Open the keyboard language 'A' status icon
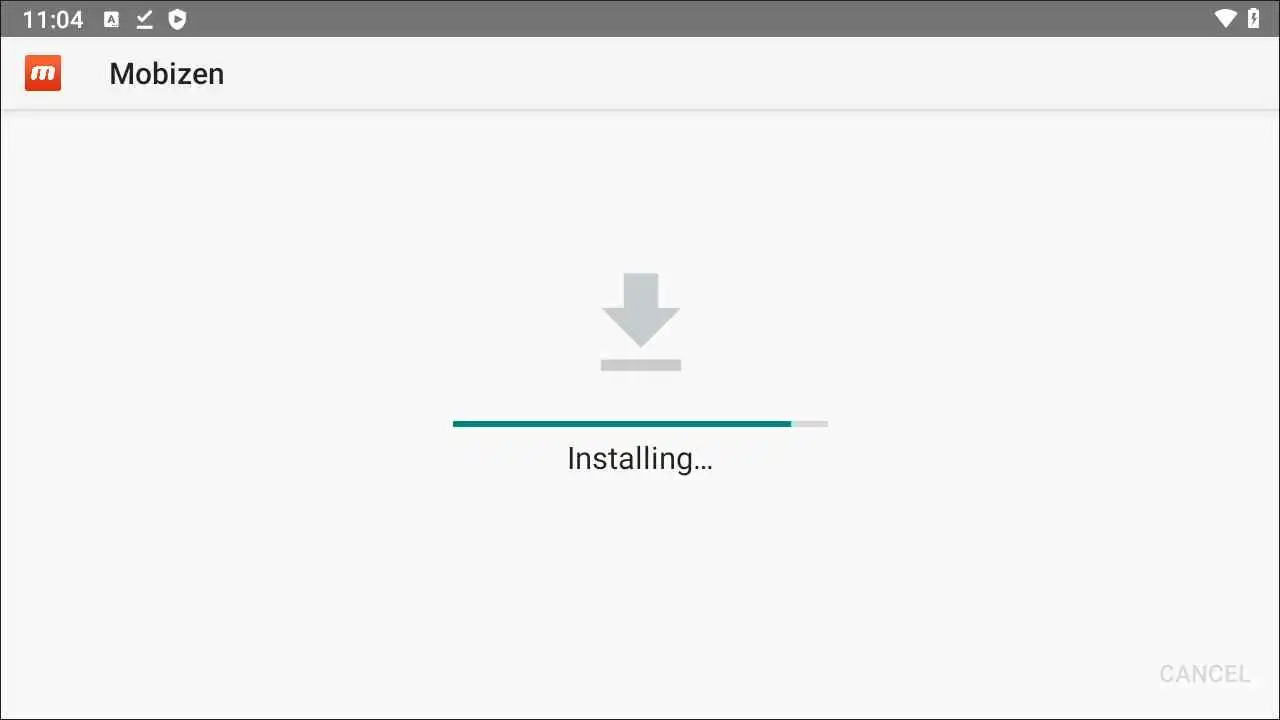This screenshot has height=720, width=1280. [112, 19]
